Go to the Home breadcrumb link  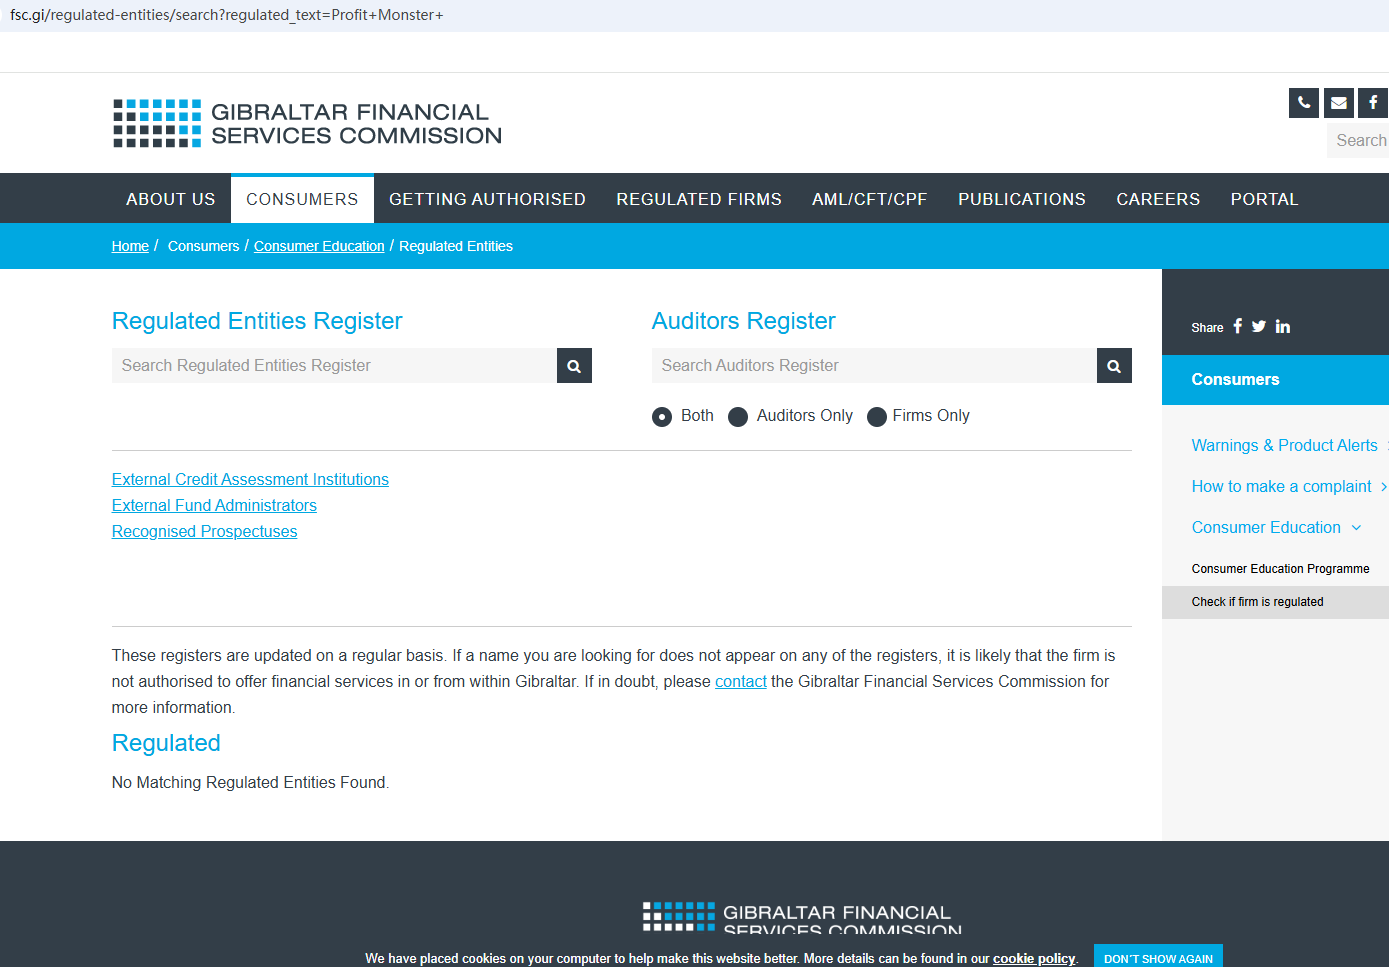pyautogui.click(x=130, y=246)
